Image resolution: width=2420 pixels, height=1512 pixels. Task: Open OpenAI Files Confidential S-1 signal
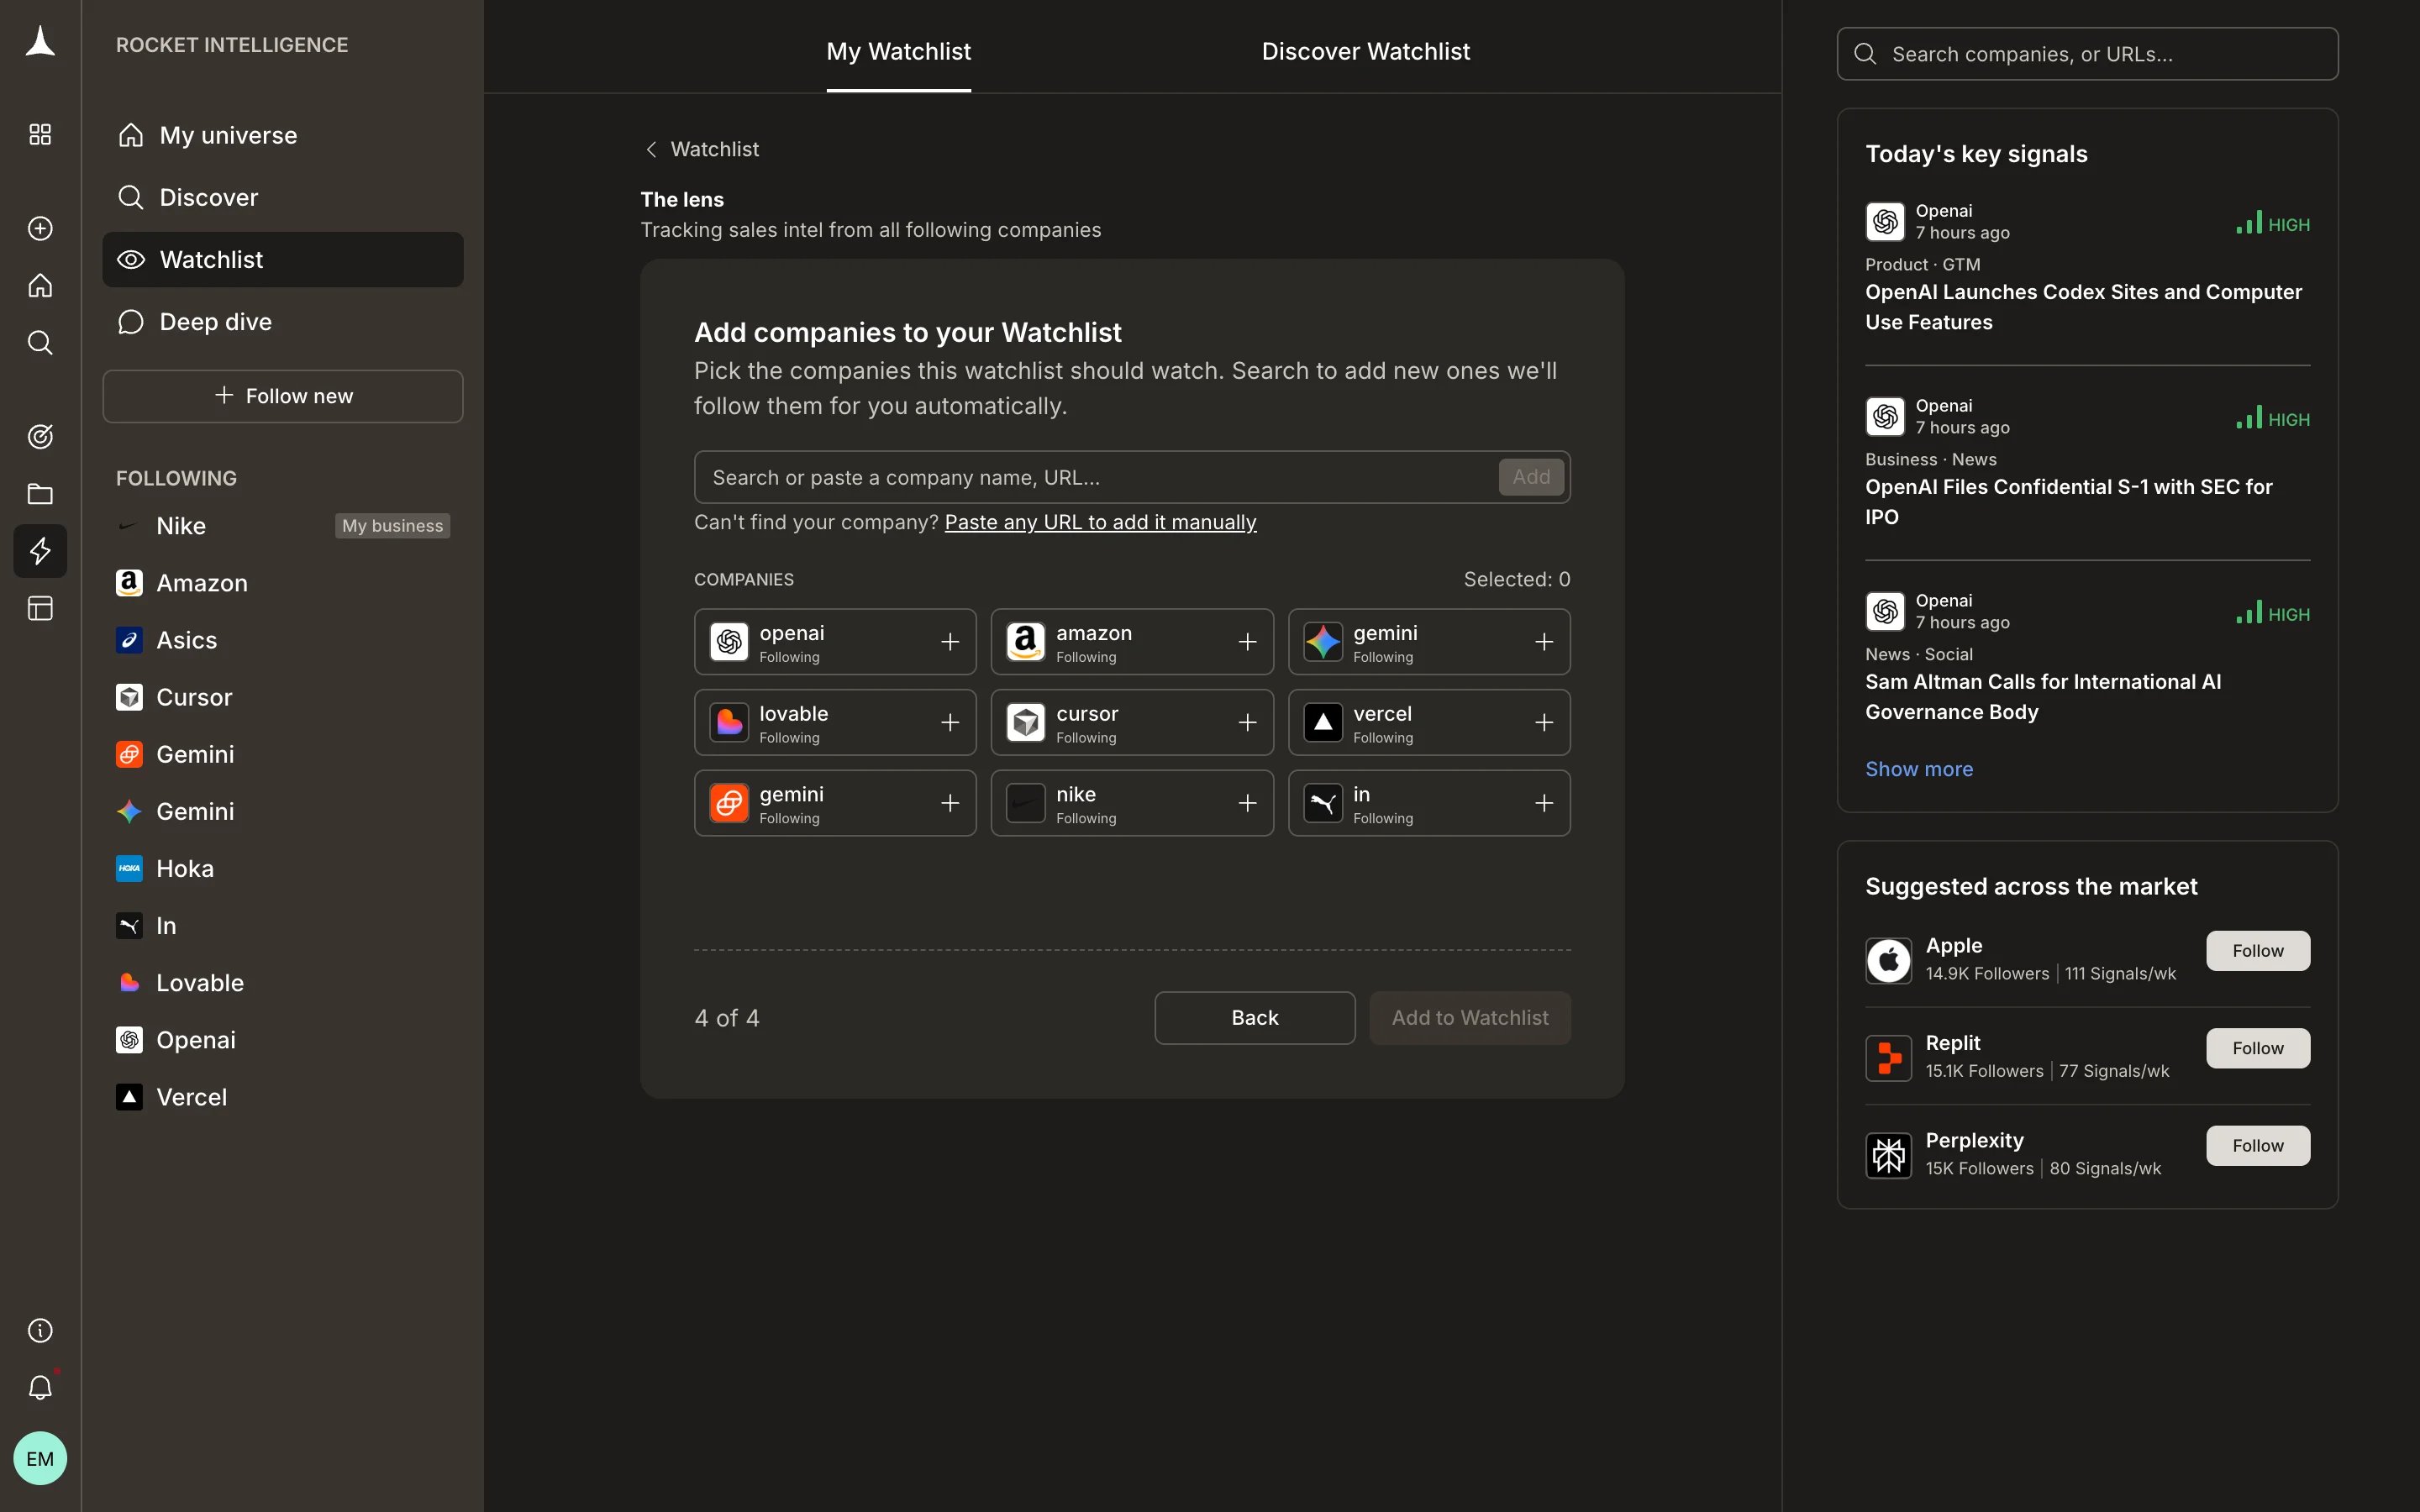[x=2068, y=502]
